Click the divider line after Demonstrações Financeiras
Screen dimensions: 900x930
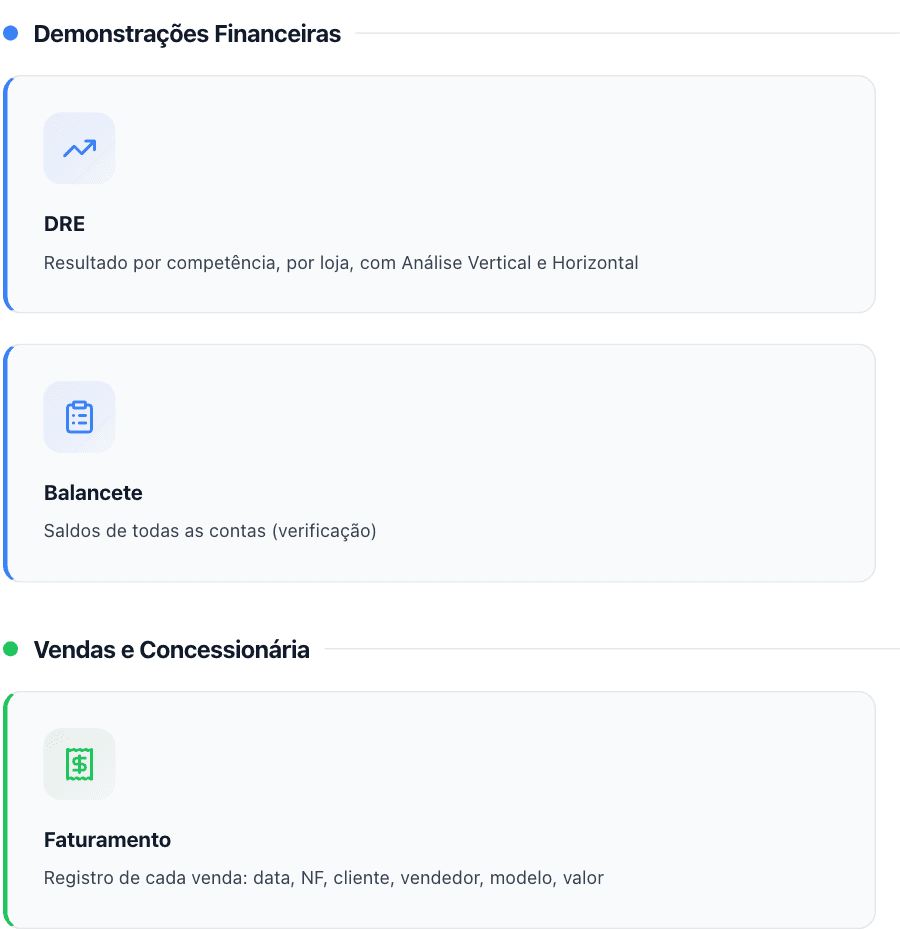627,33
